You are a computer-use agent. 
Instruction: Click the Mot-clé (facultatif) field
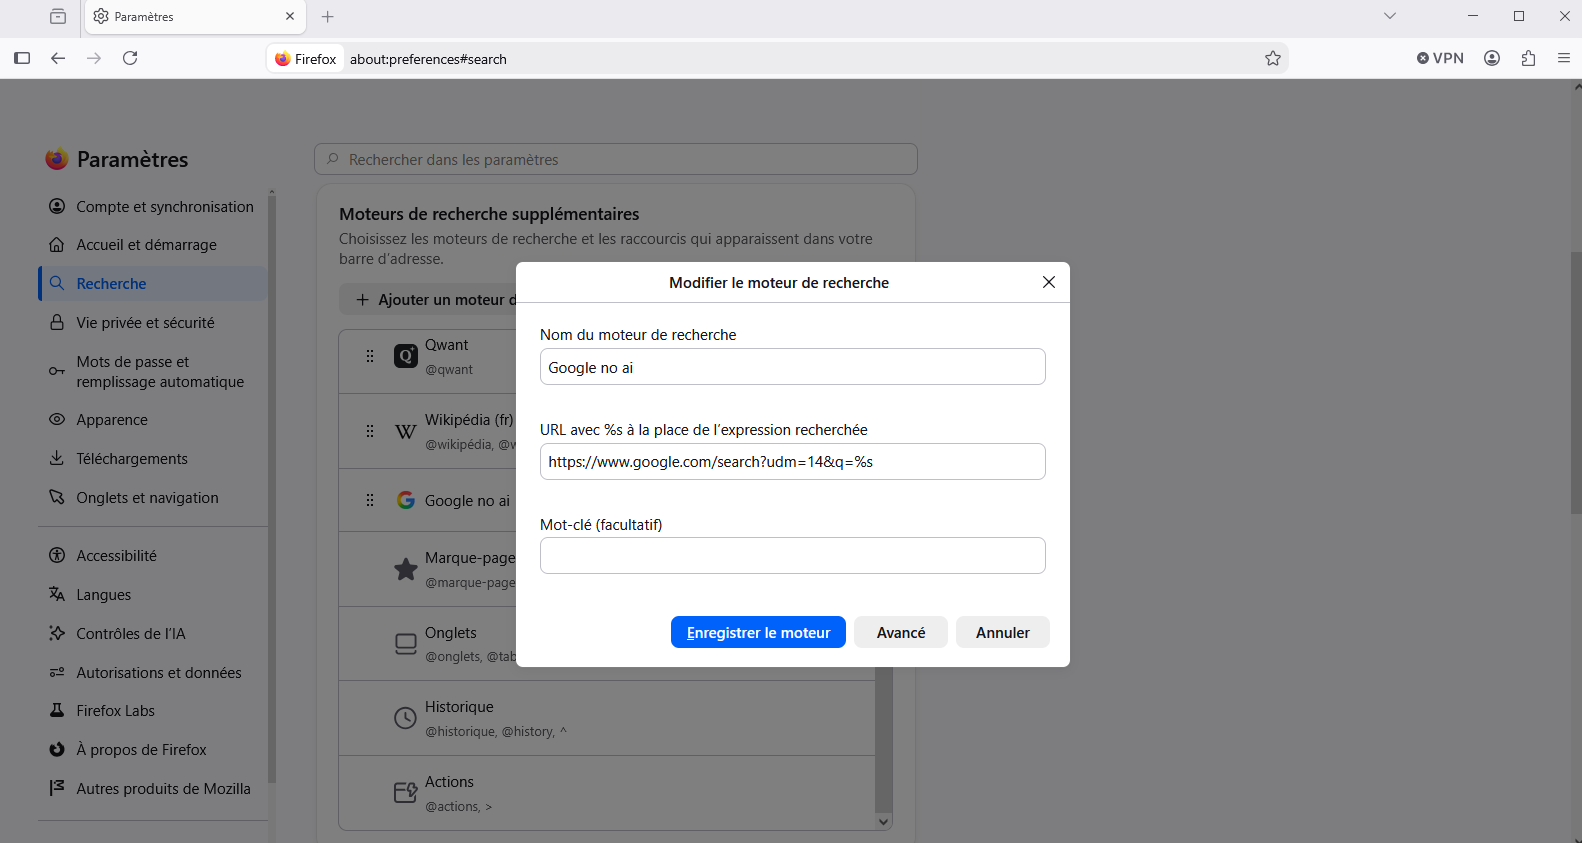click(793, 556)
